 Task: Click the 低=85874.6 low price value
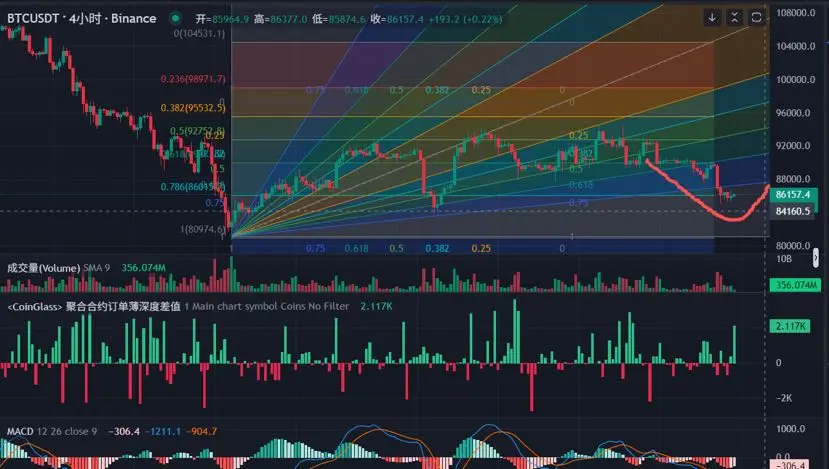point(338,19)
